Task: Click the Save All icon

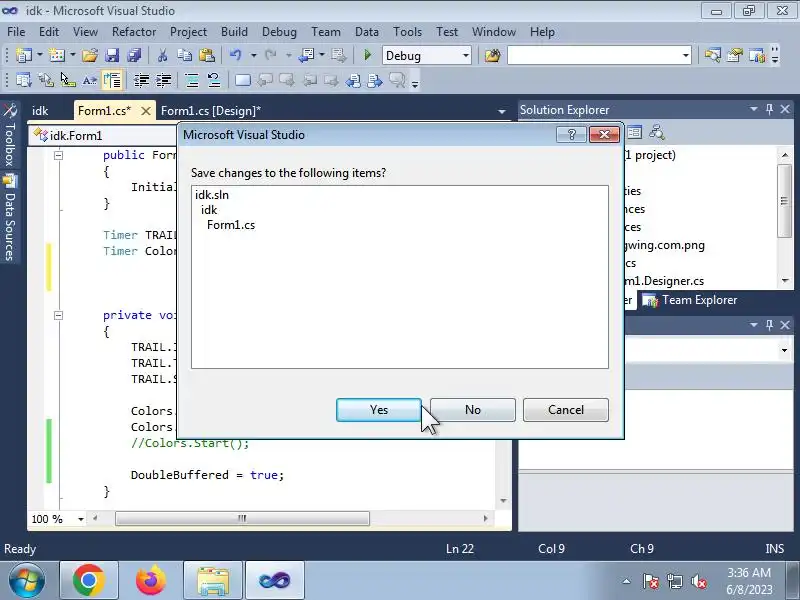Action: click(x=134, y=55)
